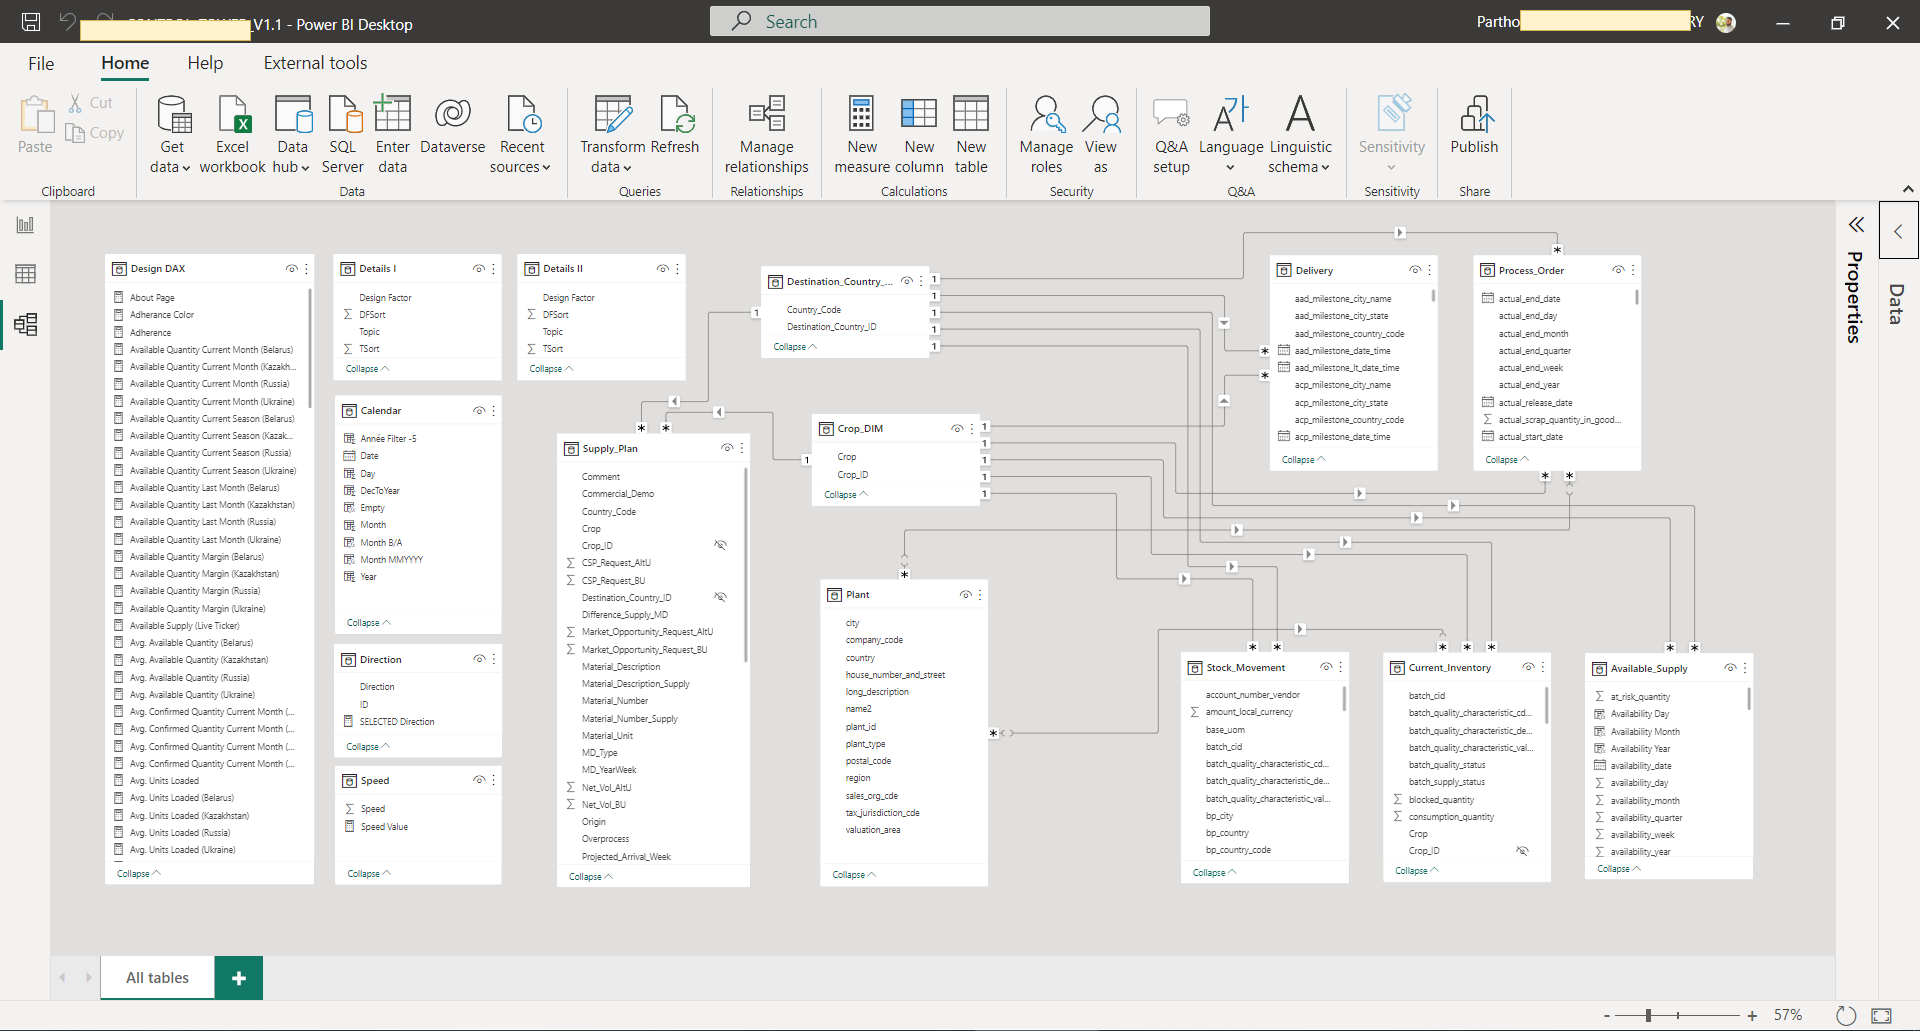Expand the Properties pane chevrons
The height and width of the screenshot is (1032, 1921).
(1856, 225)
